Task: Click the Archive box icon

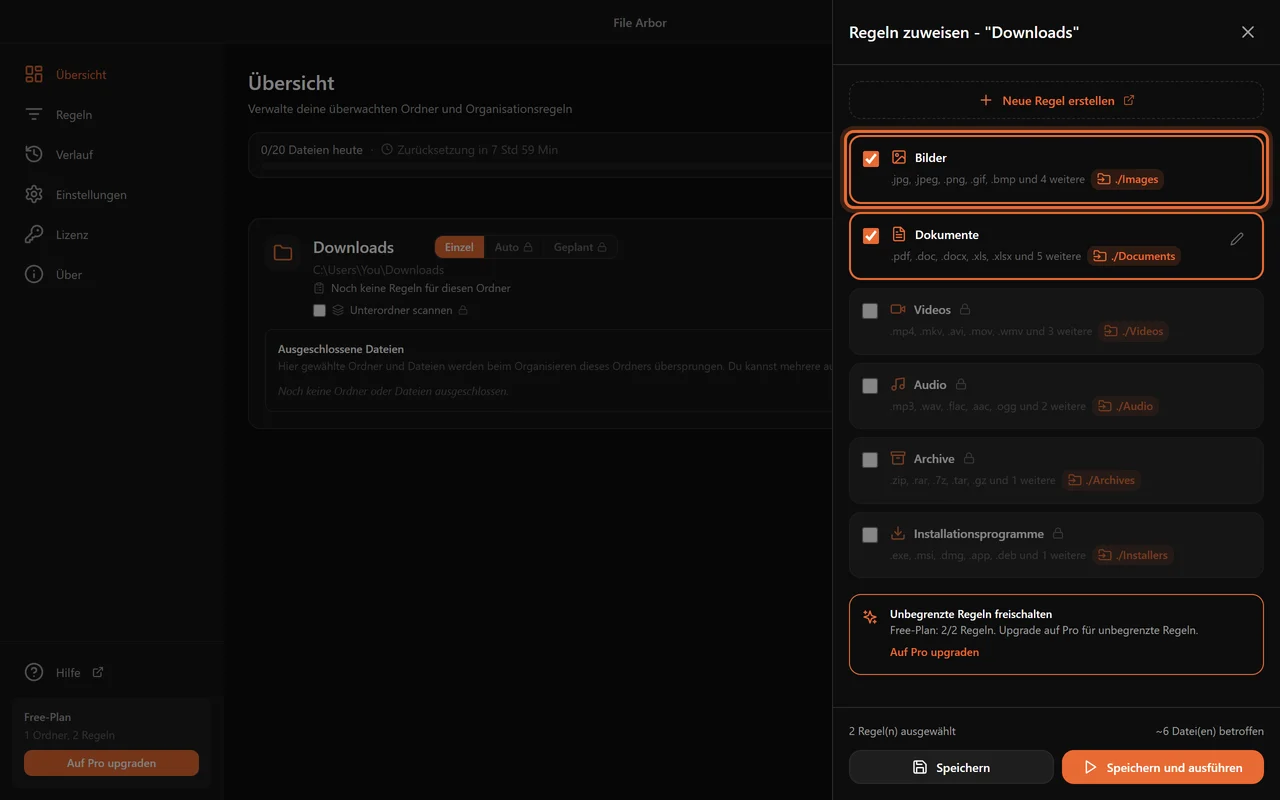Action: tap(898, 458)
